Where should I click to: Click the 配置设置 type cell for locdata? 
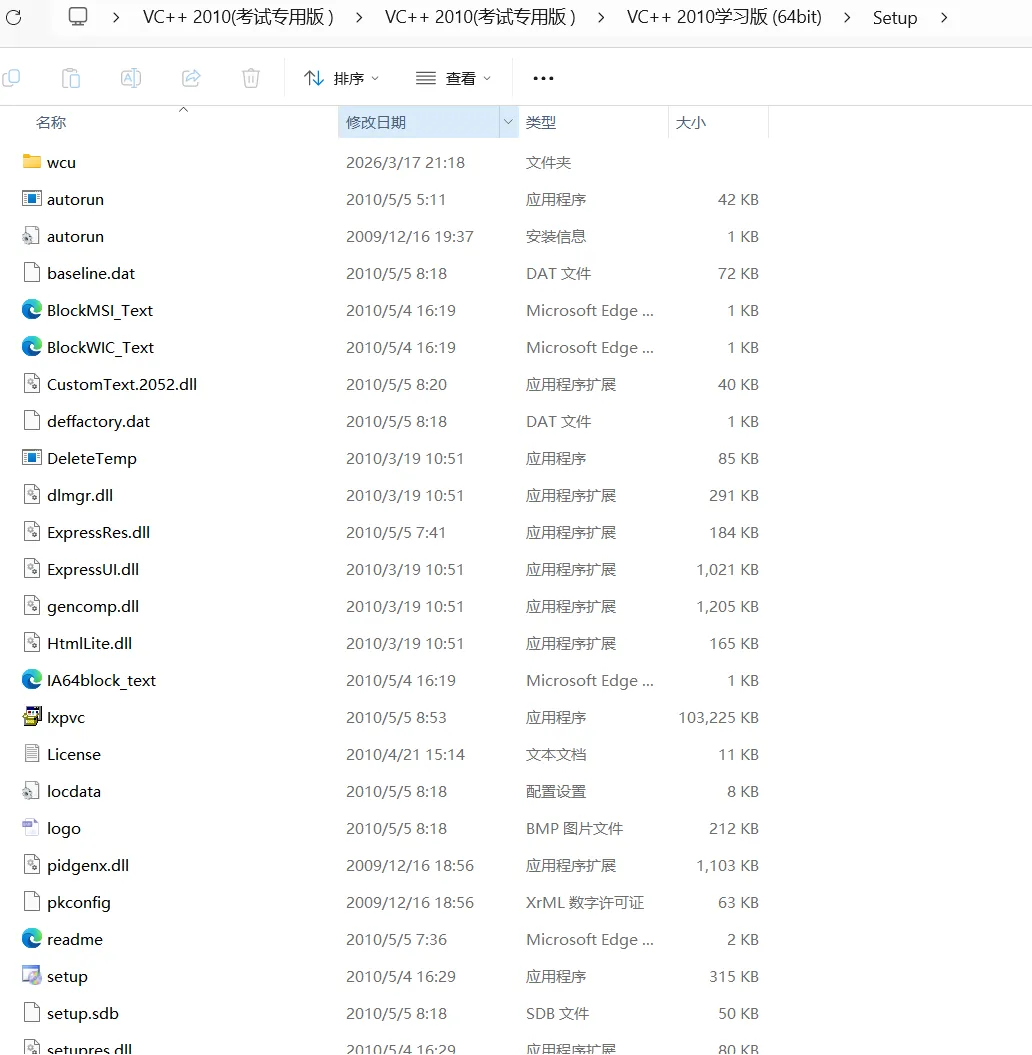coord(556,791)
